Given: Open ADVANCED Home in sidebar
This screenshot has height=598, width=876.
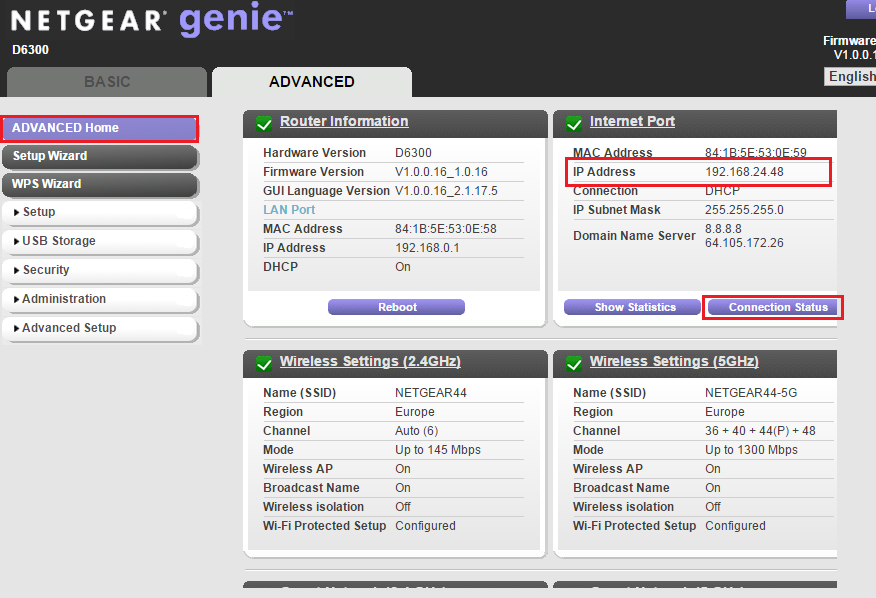Looking at the screenshot, I should 100,128.
